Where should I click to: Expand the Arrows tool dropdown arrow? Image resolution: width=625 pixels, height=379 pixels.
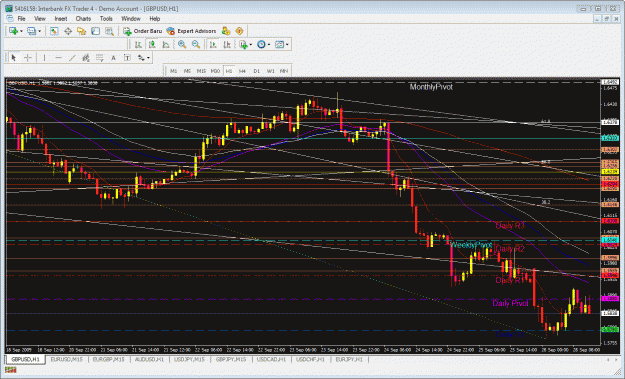click(x=148, y=58)
